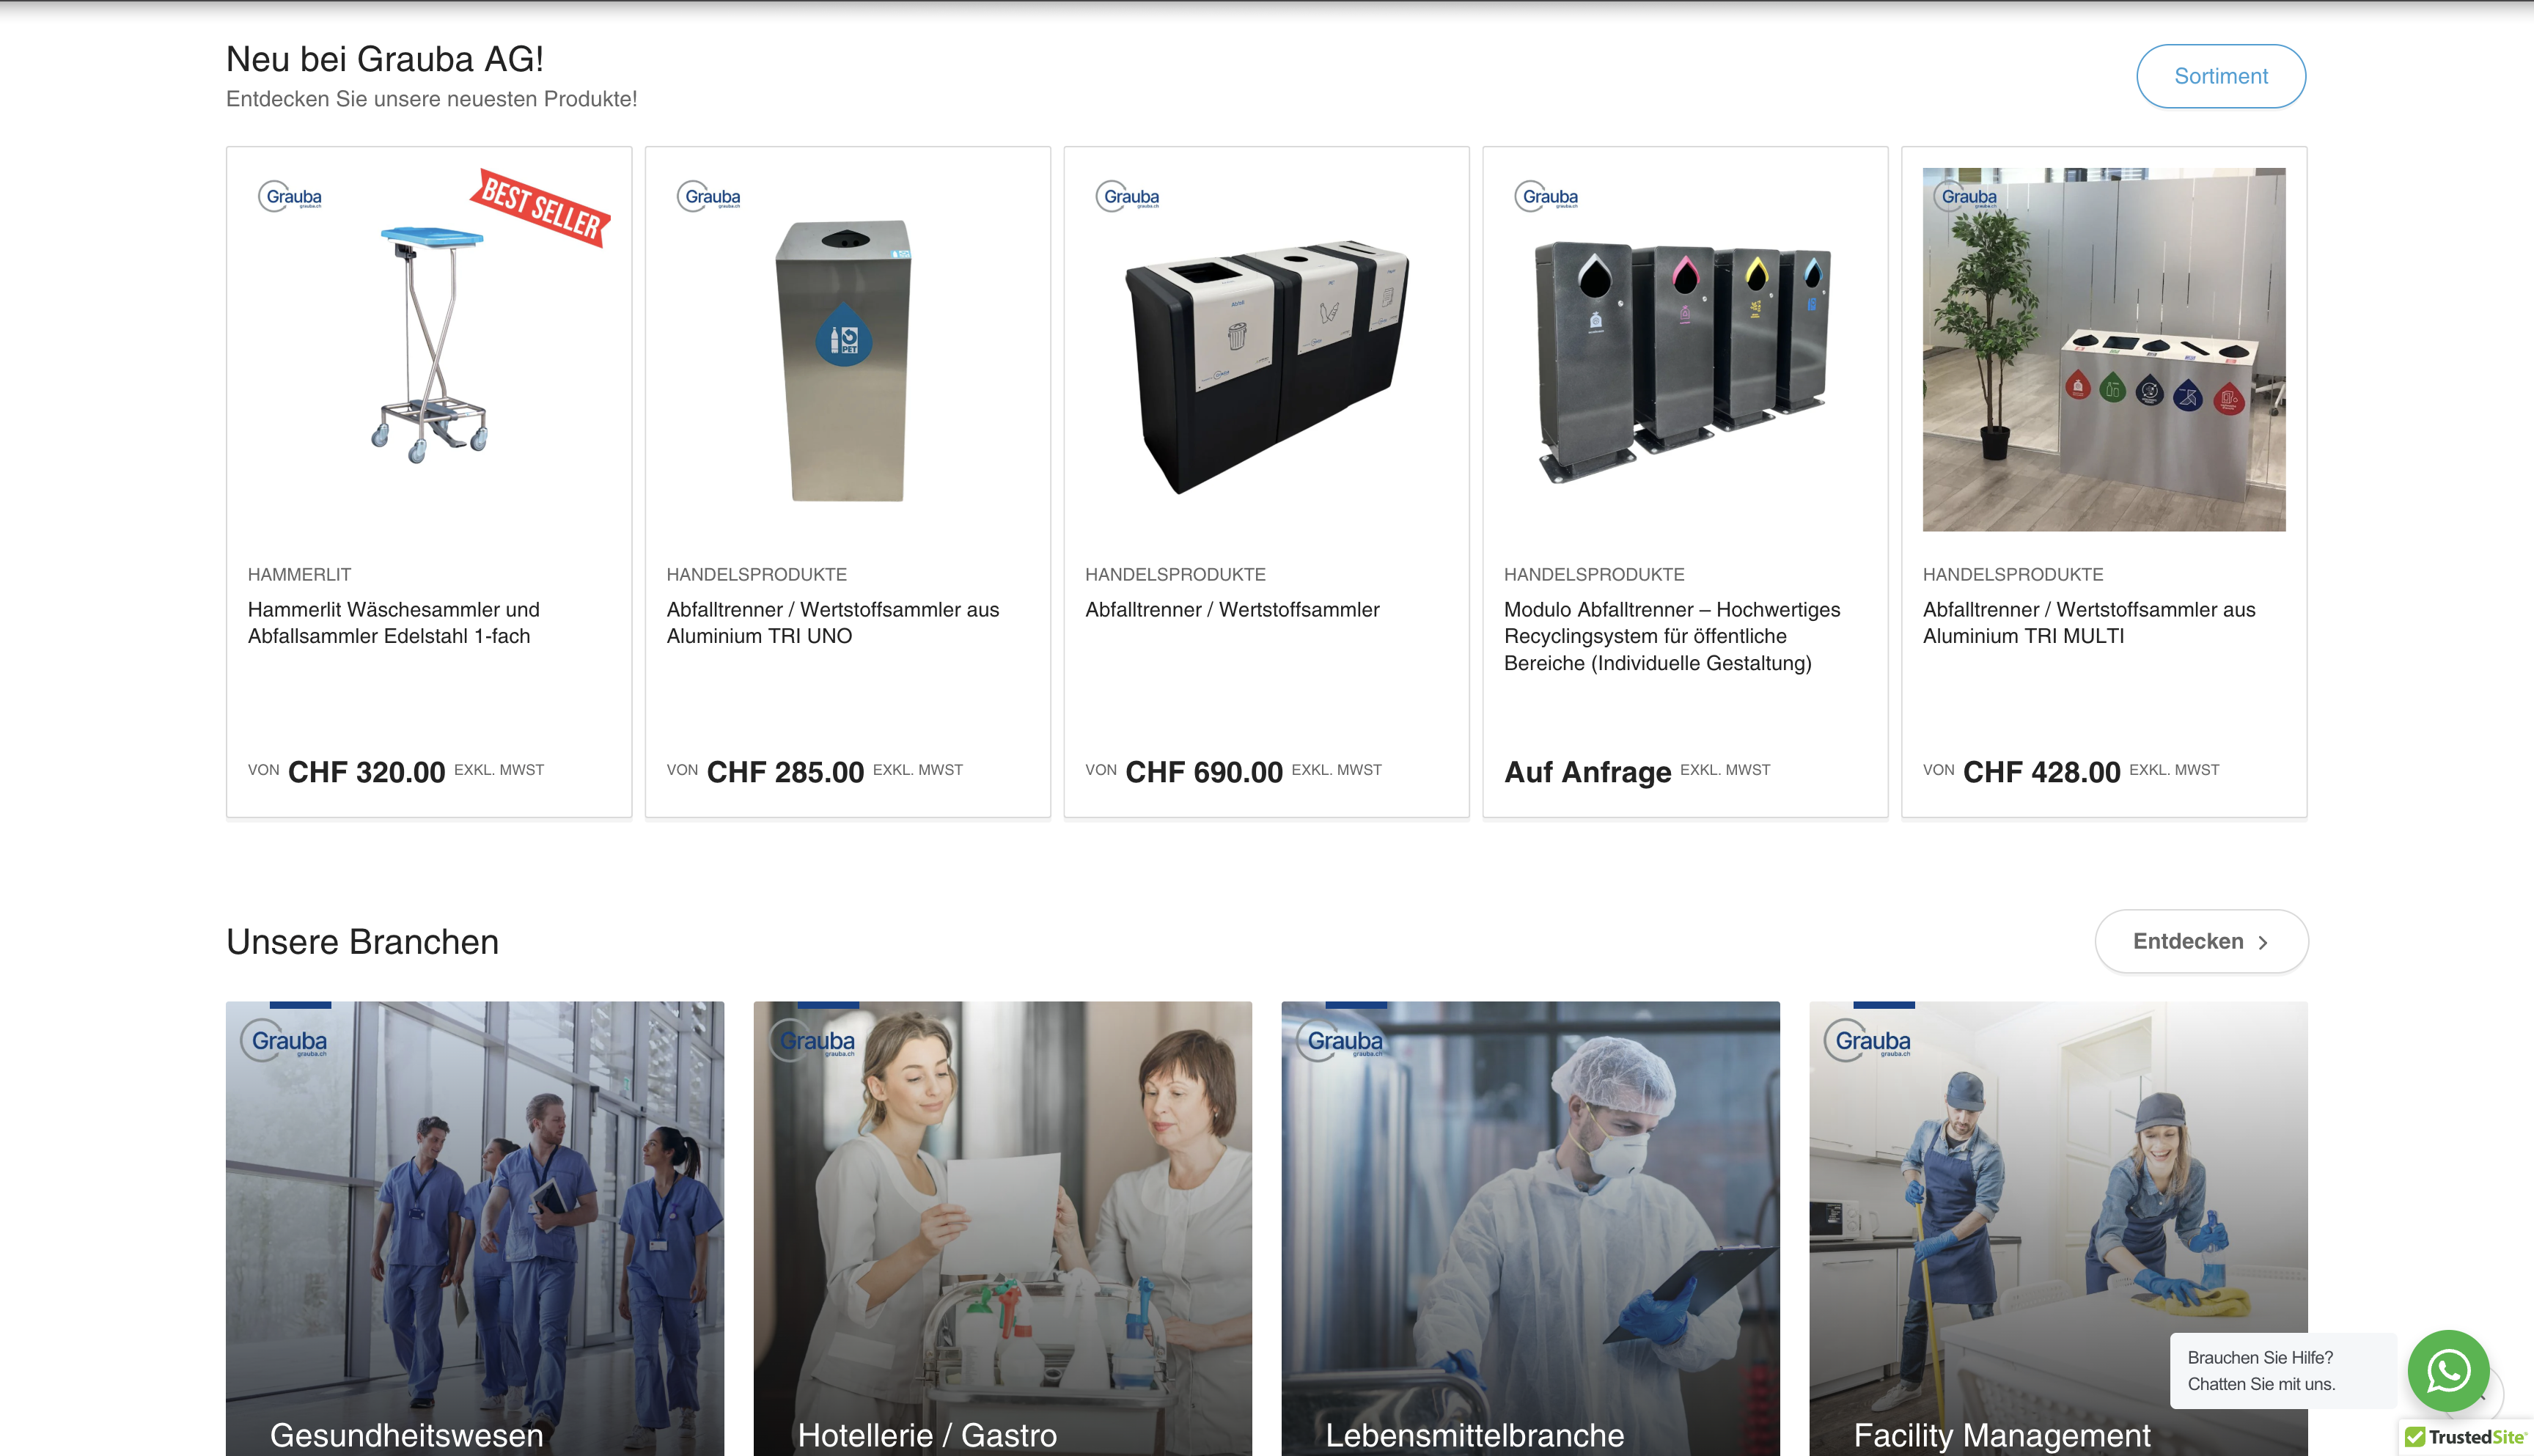Click Grauba logo on TRI UNO product card
This screenshot has width=2534, height=1456.
point(710,197)
